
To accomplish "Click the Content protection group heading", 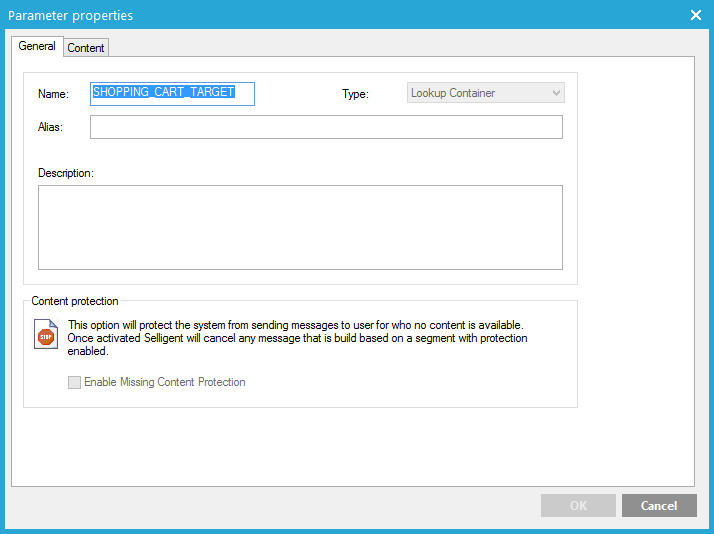I will click(x=75, y=301).
